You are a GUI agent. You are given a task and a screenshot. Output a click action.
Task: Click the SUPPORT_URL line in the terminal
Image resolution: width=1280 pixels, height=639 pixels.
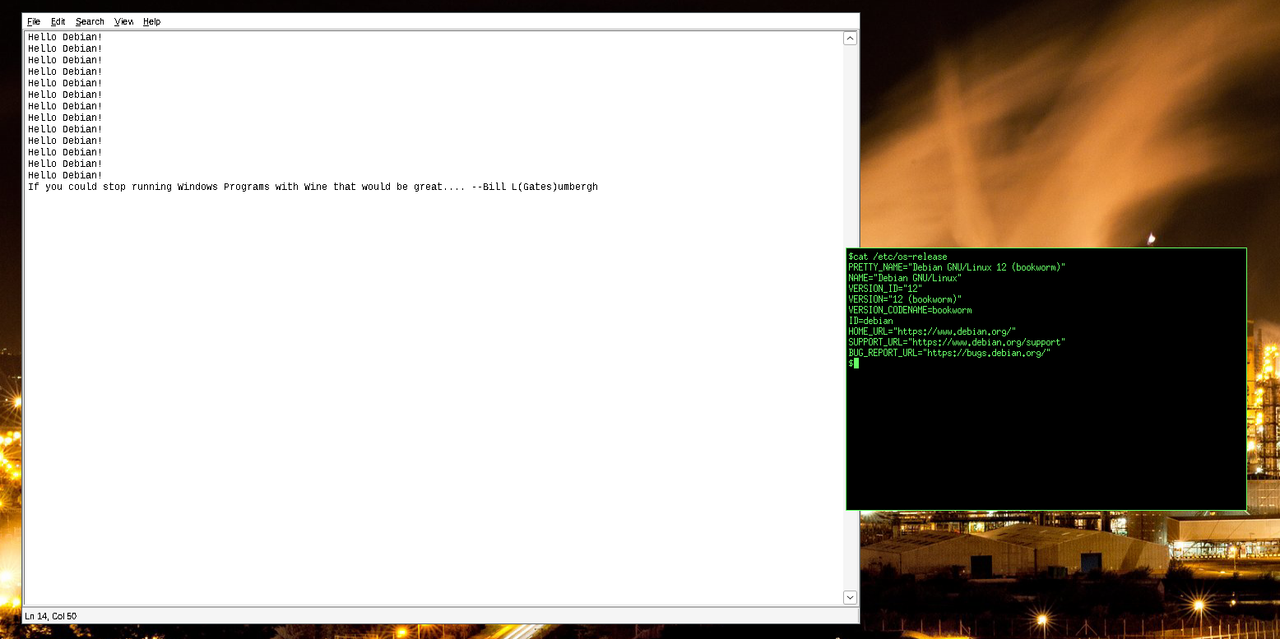point(957,342)
